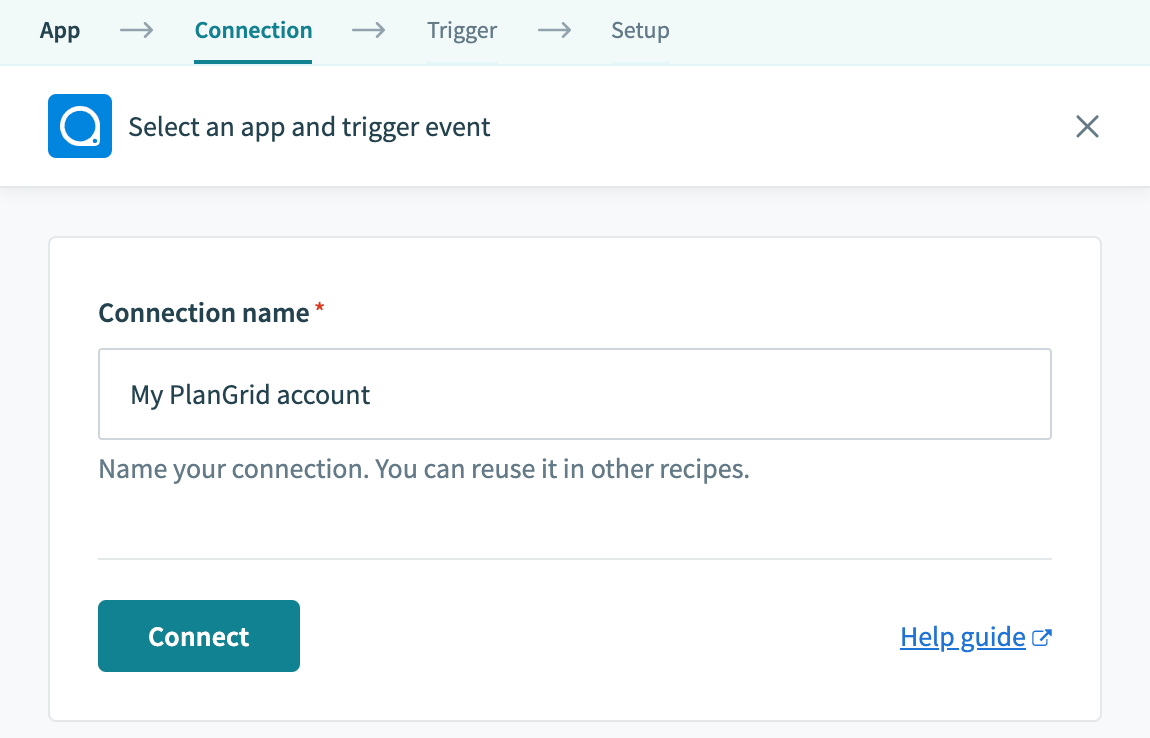Viewport: 1150px width, 738px height.
Task: Select the text 'My PlanGrid account'
Action: click(x=249, y=394)
